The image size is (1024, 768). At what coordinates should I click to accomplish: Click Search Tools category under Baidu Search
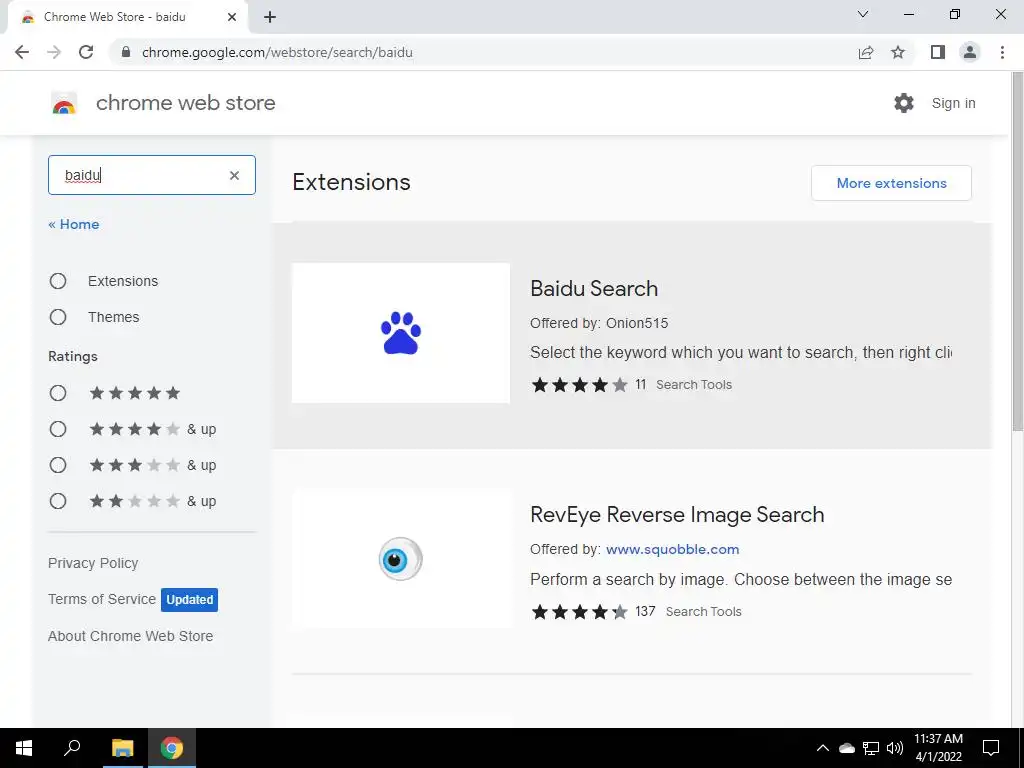(x=694, y=385)
